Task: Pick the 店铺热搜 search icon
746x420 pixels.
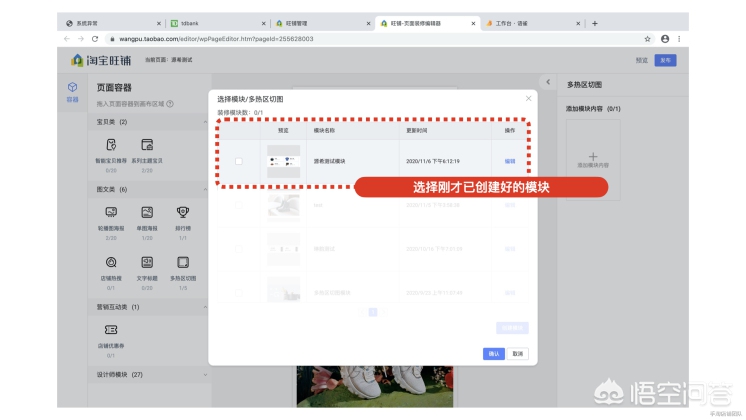Action: [111, 262]
